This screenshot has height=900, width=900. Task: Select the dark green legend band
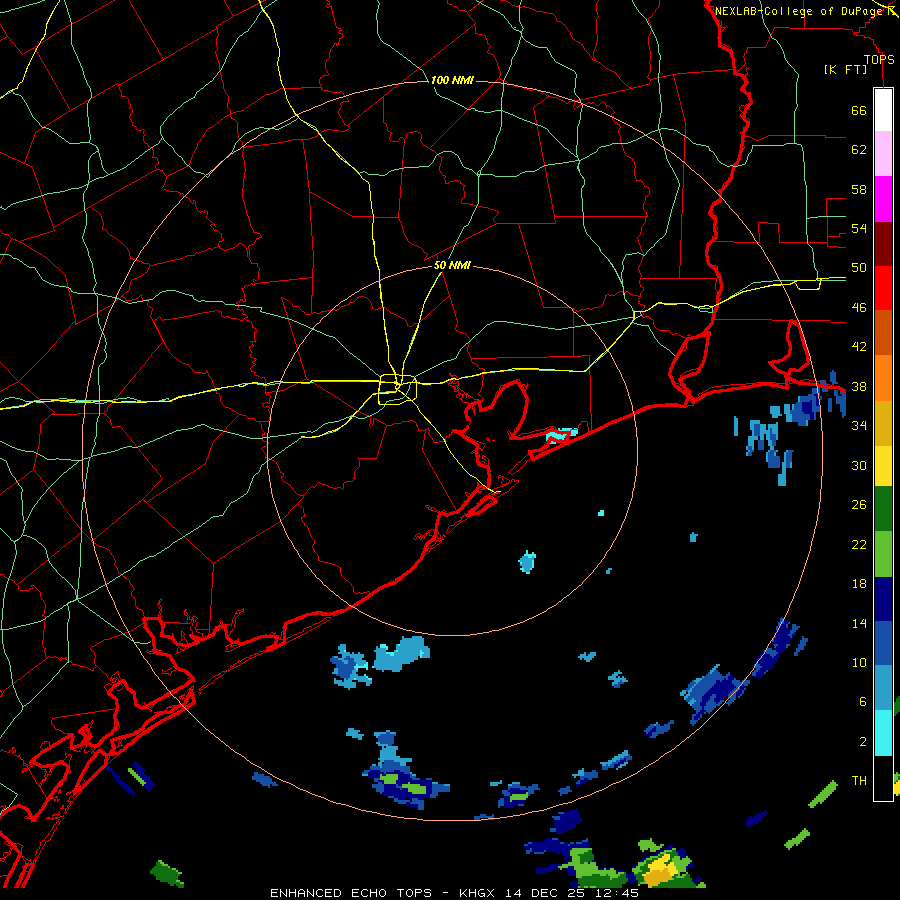tap(883, 509)
